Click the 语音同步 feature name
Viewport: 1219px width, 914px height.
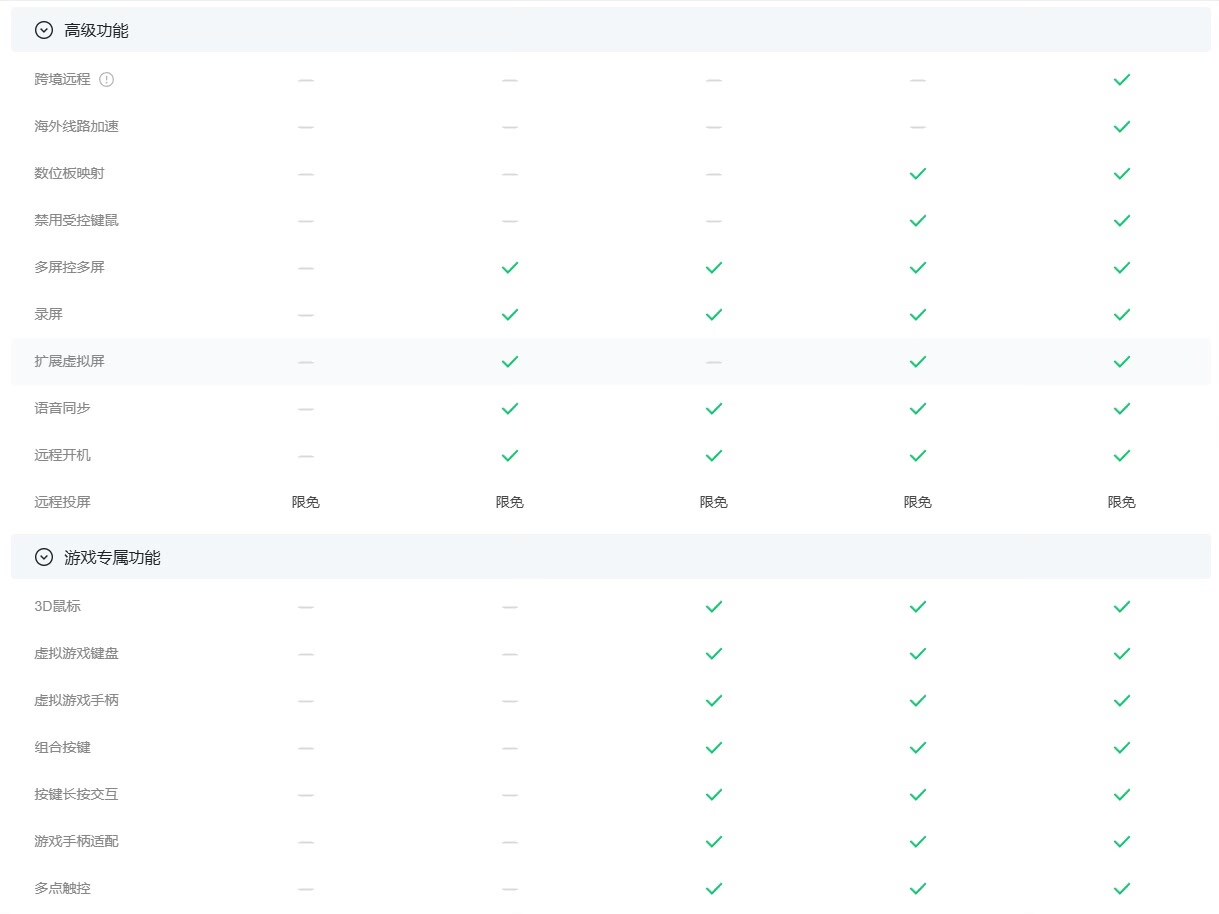coord(62,408)
